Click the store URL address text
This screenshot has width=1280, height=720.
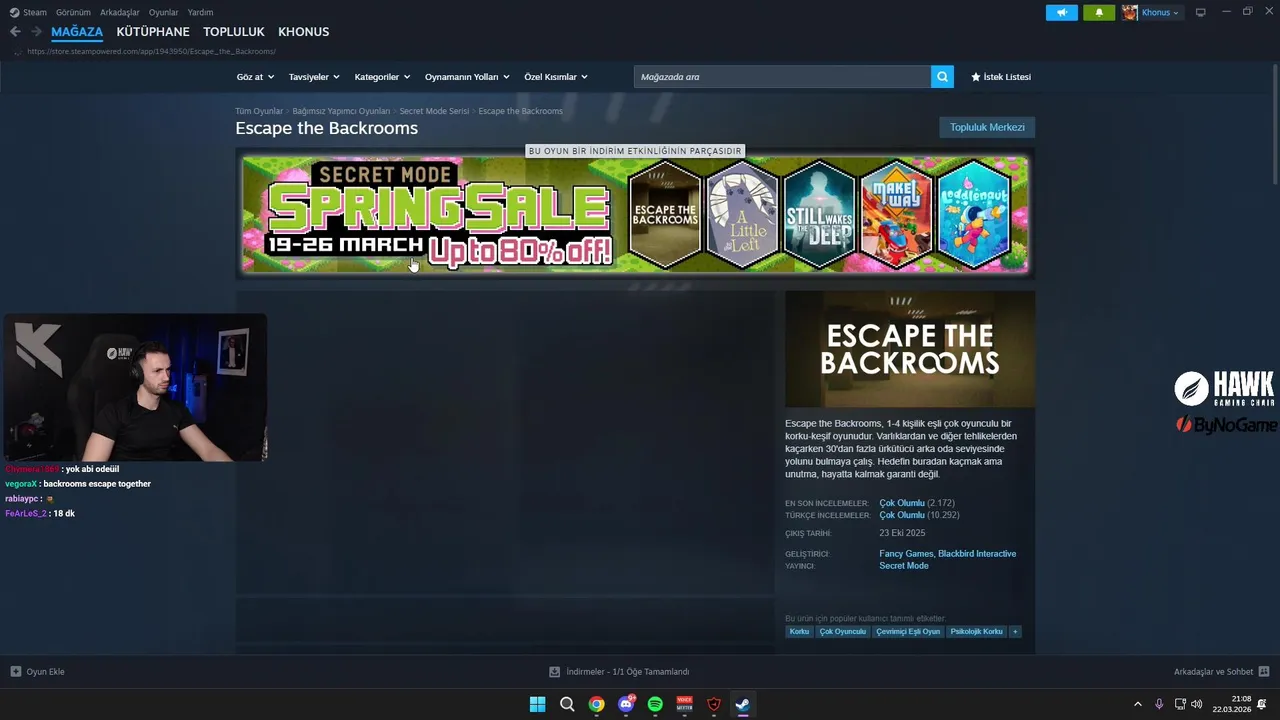pyautogui.click(x=151, y=51)
